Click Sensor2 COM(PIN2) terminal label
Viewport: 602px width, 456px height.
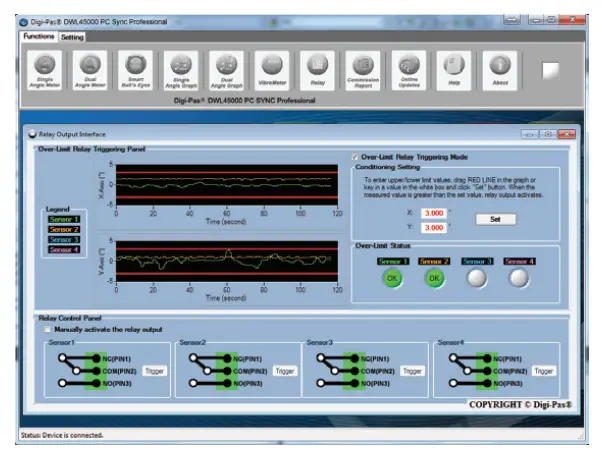pos(250,371)
